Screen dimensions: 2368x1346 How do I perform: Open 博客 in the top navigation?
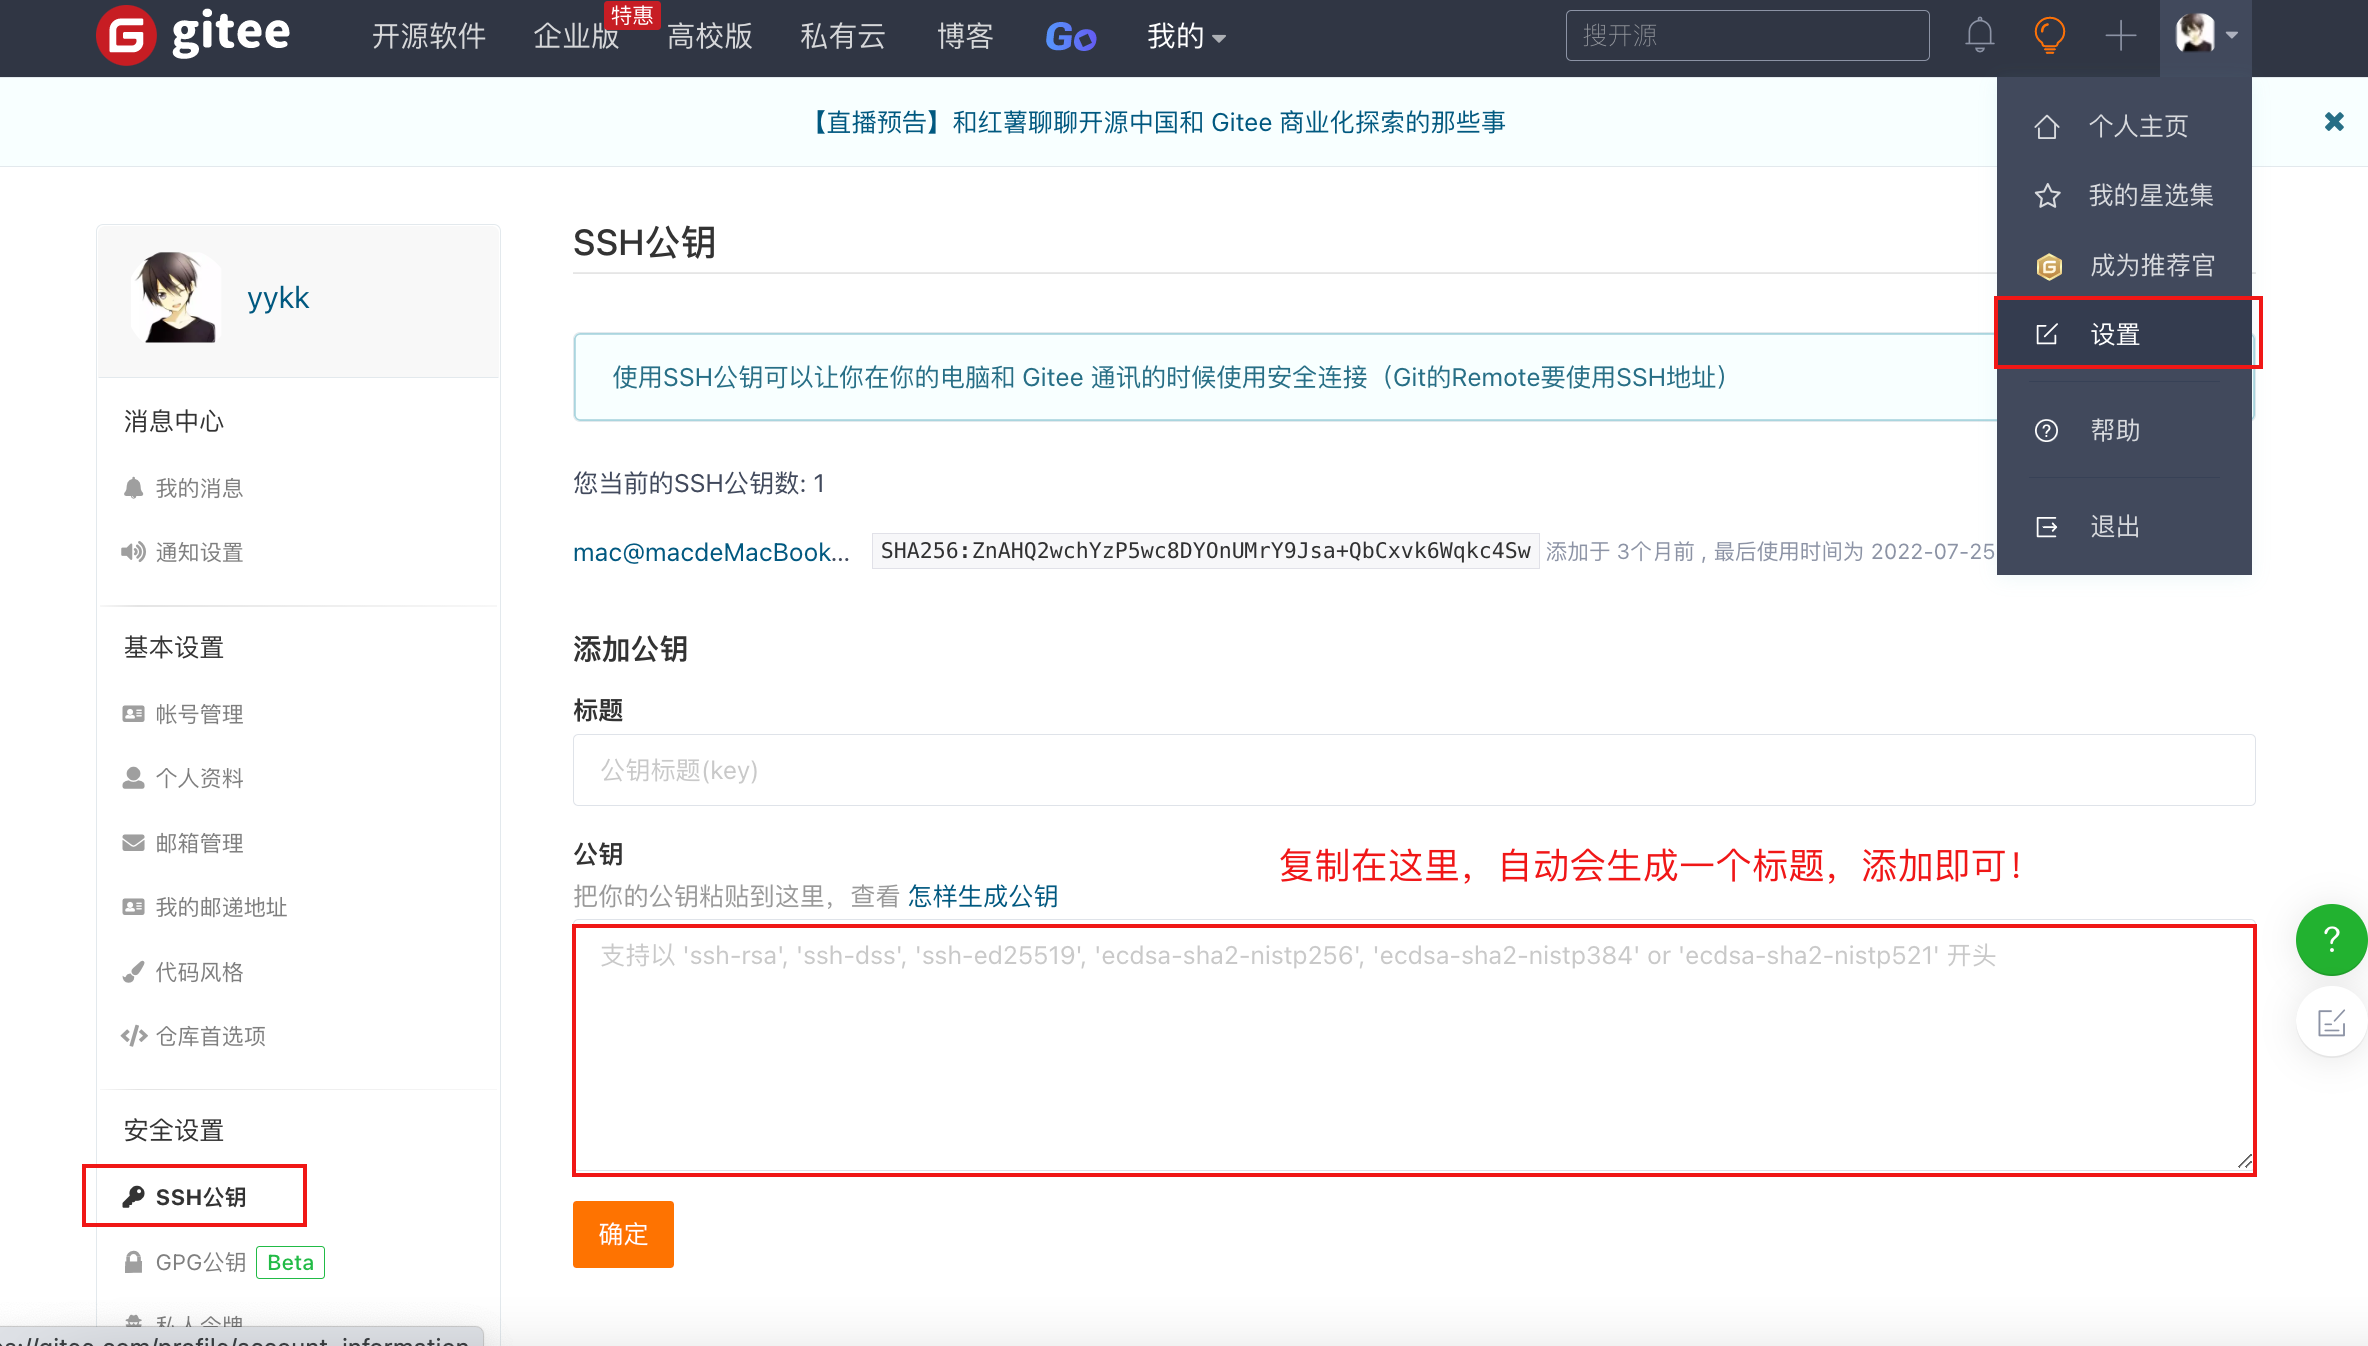(965, 37)
